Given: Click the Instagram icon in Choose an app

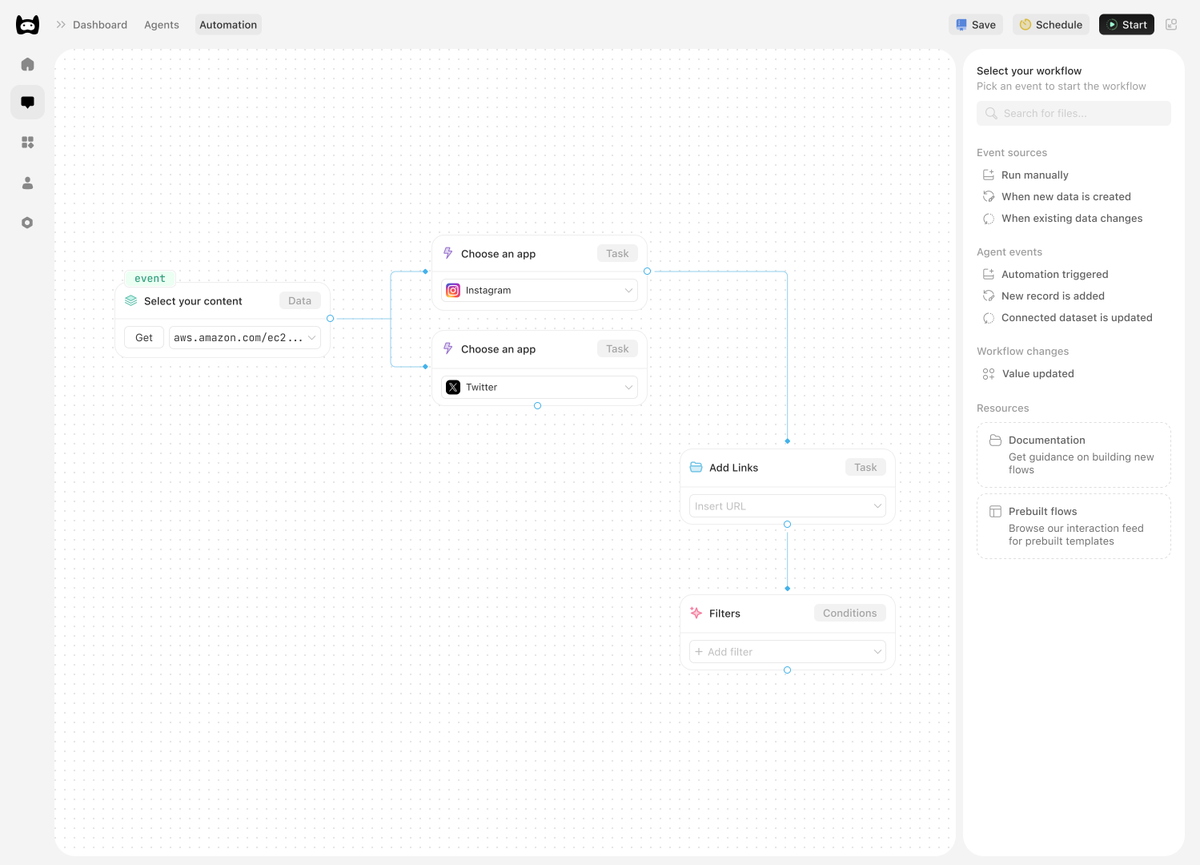Looking at the screenshot, I should (452, 290).
